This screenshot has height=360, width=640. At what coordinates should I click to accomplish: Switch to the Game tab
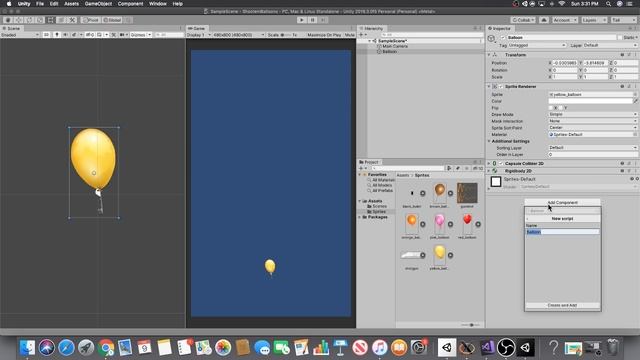[x=197, y=28]
